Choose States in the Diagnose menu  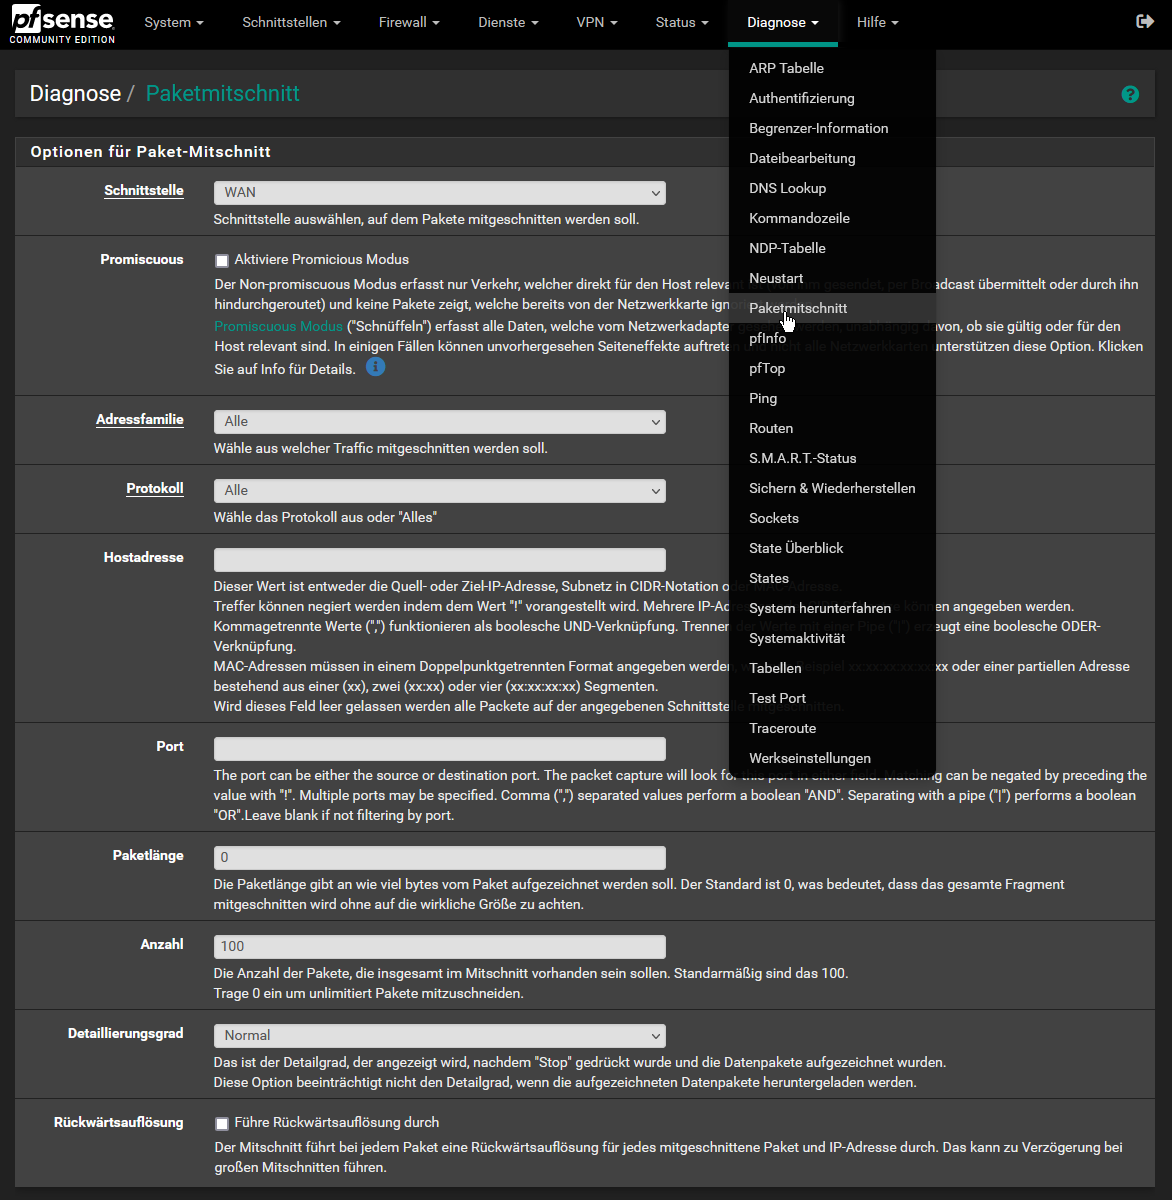point(832,578)
